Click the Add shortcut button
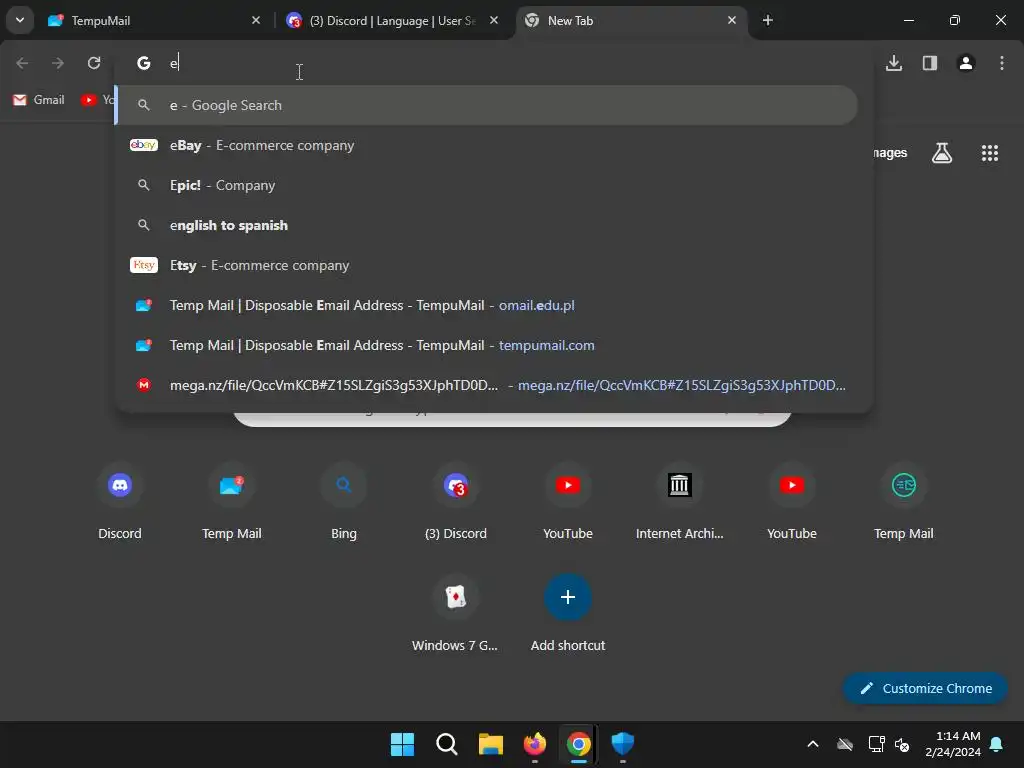 tap(568, 614)
